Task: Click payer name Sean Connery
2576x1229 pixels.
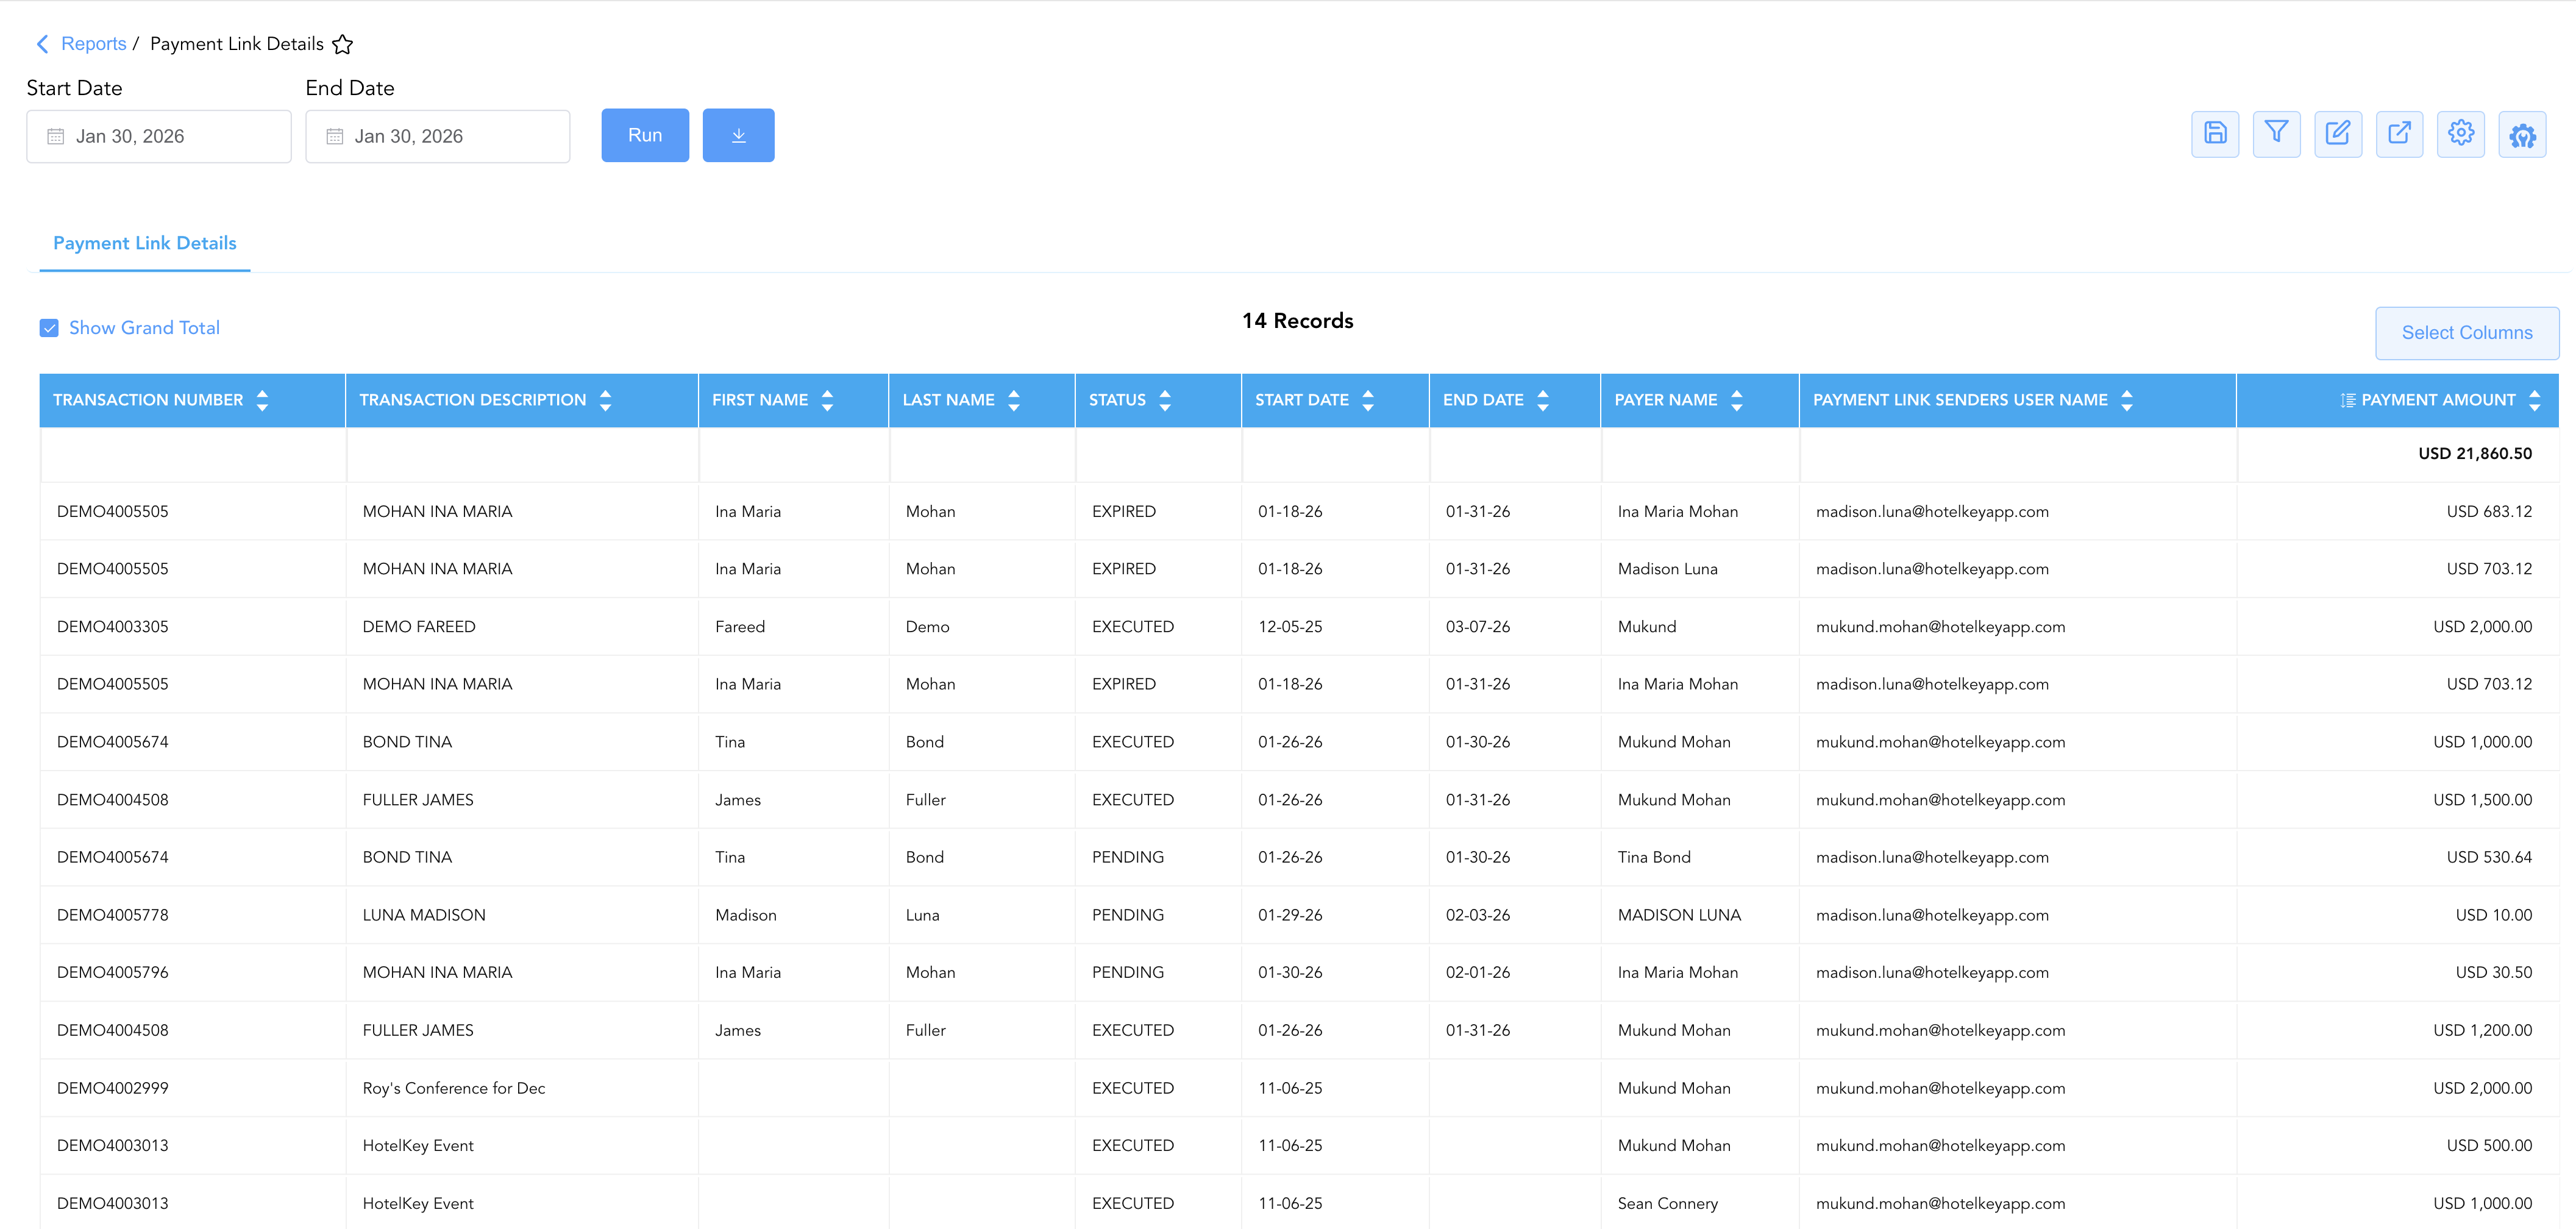Action: (1668, 1204)
